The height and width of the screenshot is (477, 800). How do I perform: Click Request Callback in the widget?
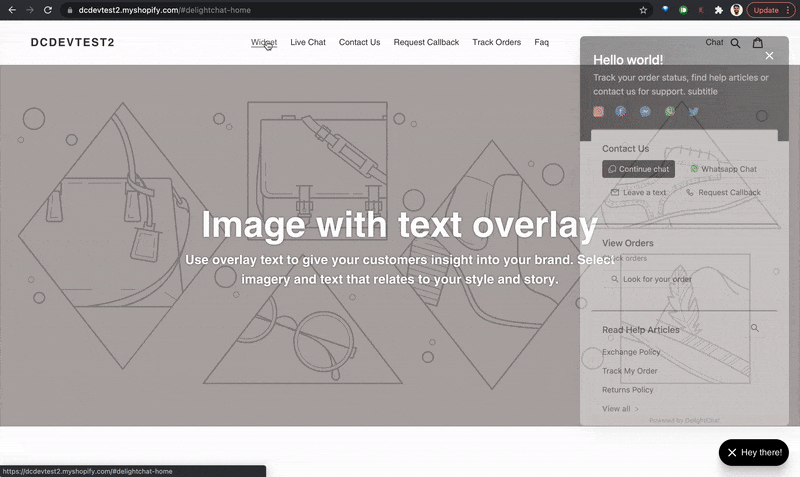(x=723, y=192)
